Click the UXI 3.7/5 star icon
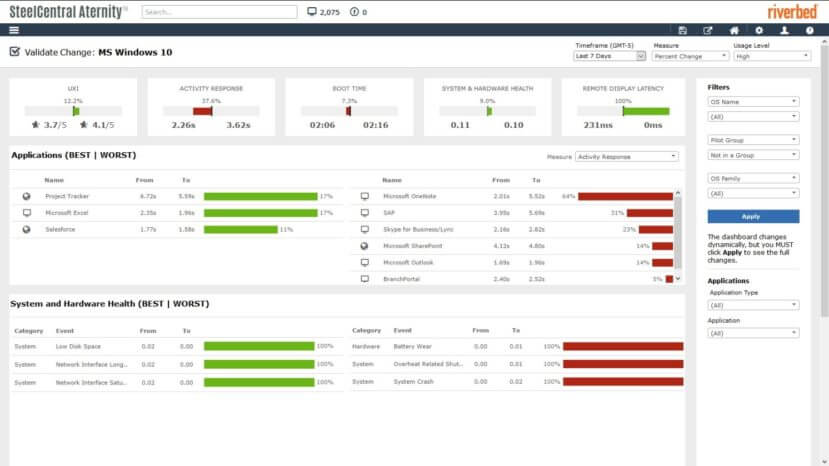Screen dimensions: 829x466 click(35, 125)
